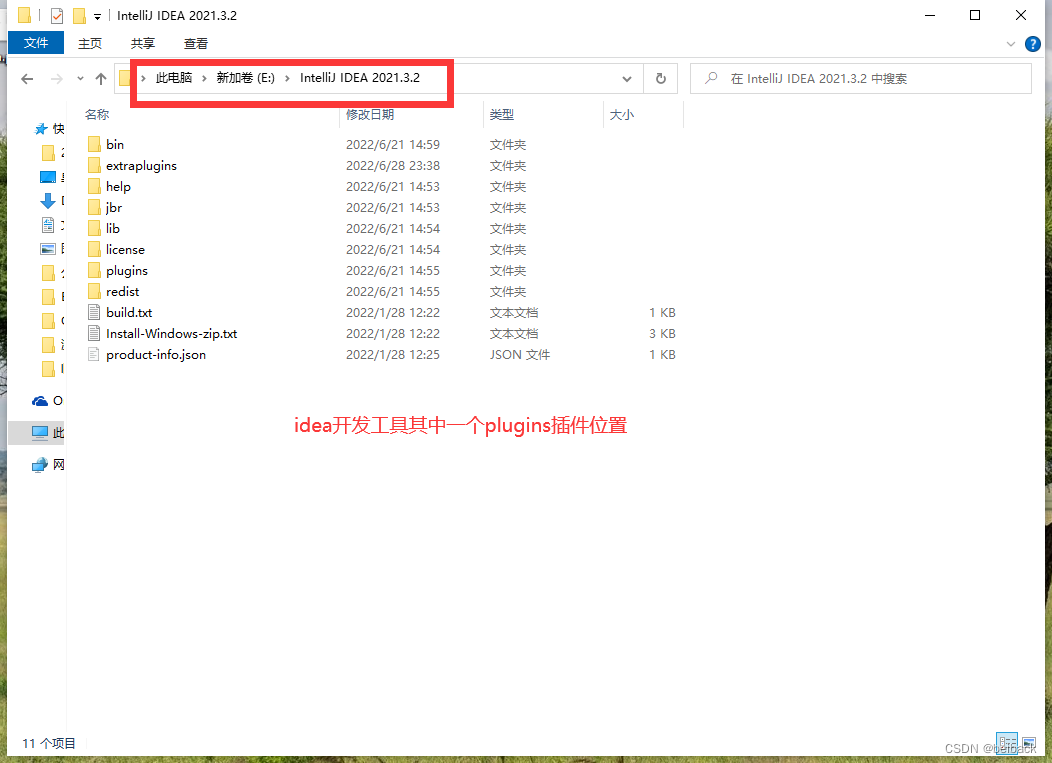Select the Install-Windows-zip.txt file icon
1052x763 pixels.
click(x=94, y=334)
